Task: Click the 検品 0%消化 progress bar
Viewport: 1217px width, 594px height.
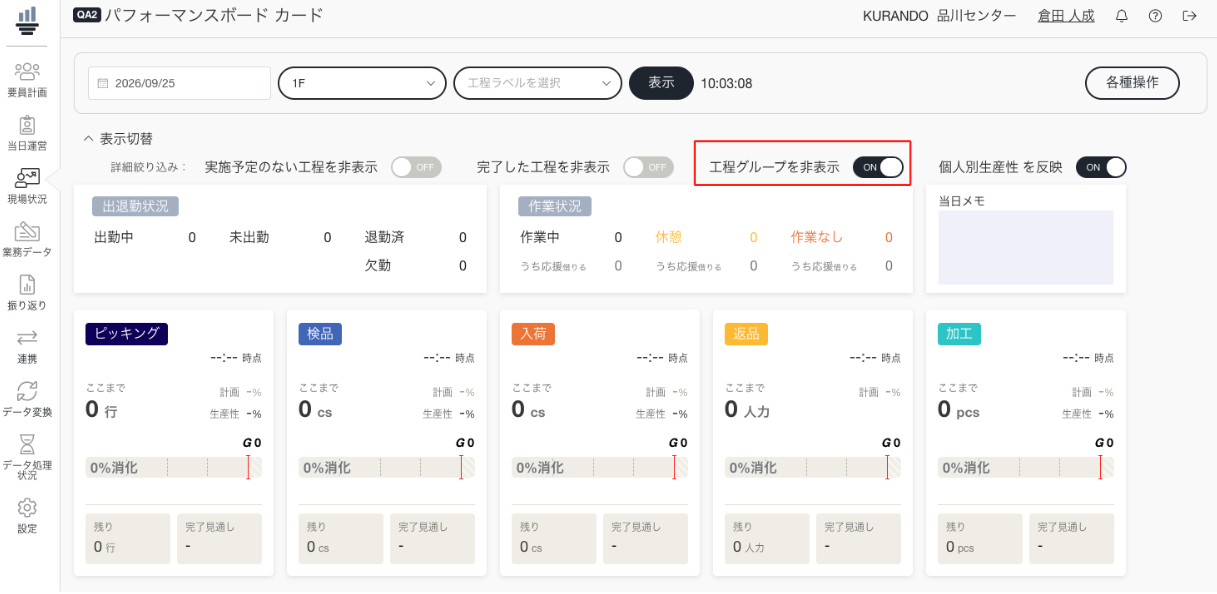Action: coord(387,467)
